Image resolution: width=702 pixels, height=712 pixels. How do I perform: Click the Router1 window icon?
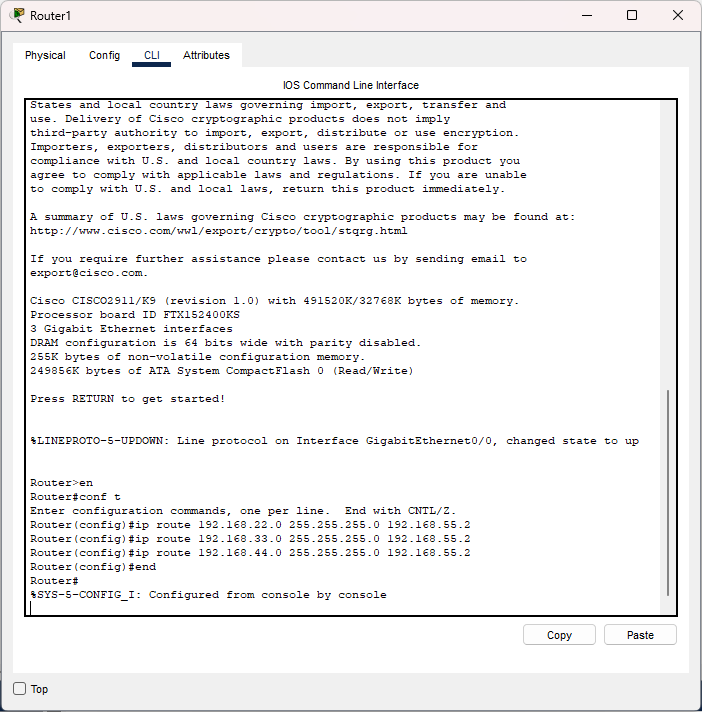(x=17, y=15)
